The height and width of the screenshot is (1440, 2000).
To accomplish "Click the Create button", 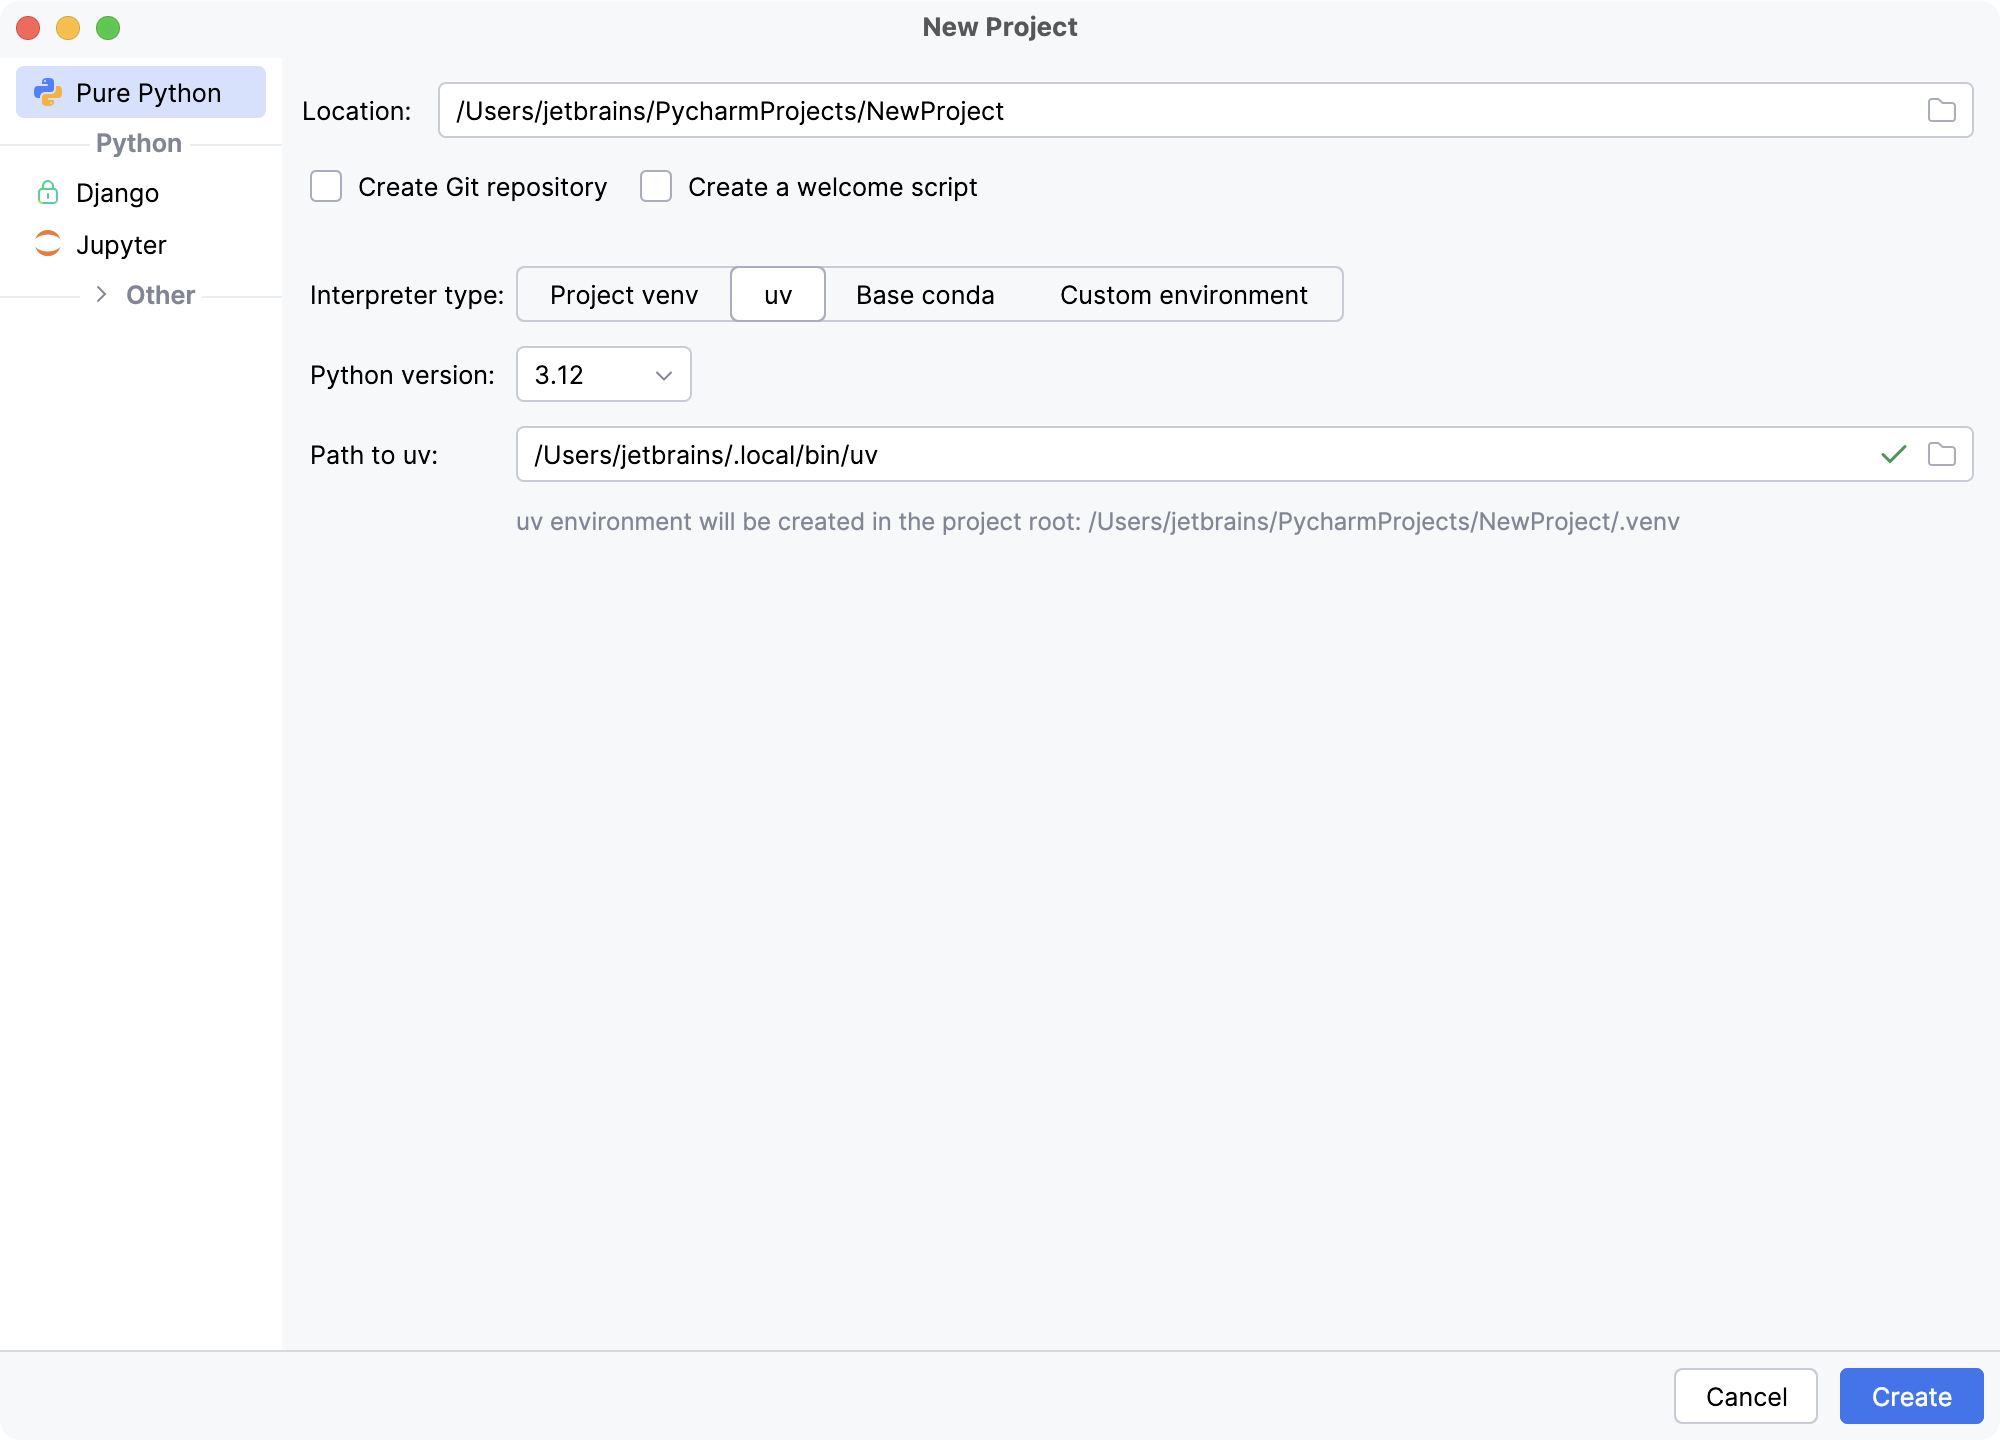I will point(1911,1396).
